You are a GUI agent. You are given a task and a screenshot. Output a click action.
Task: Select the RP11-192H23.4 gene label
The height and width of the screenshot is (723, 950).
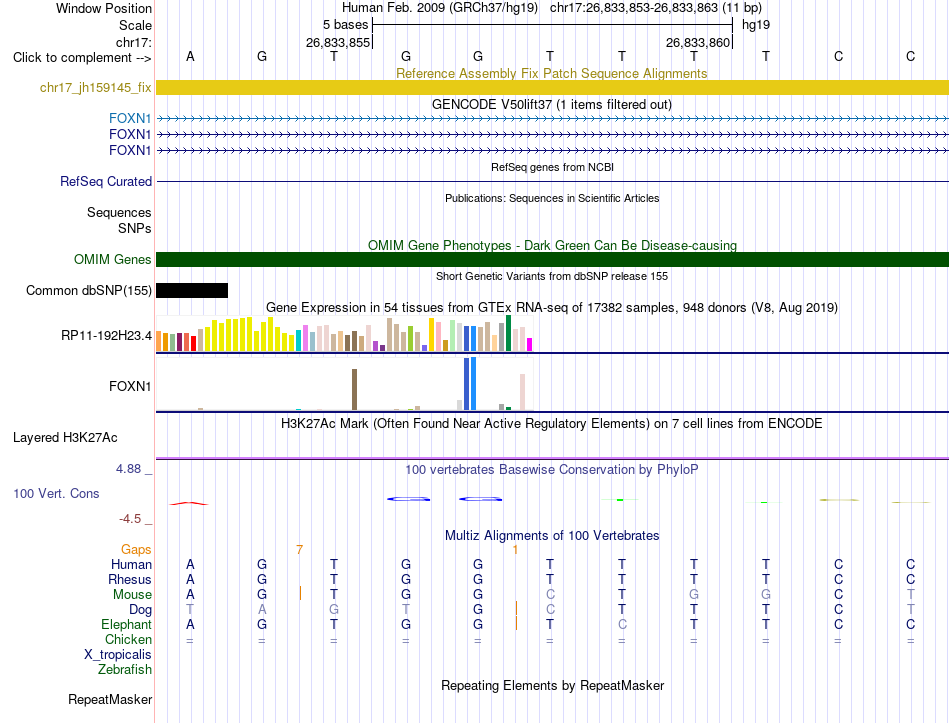(106, 335)
